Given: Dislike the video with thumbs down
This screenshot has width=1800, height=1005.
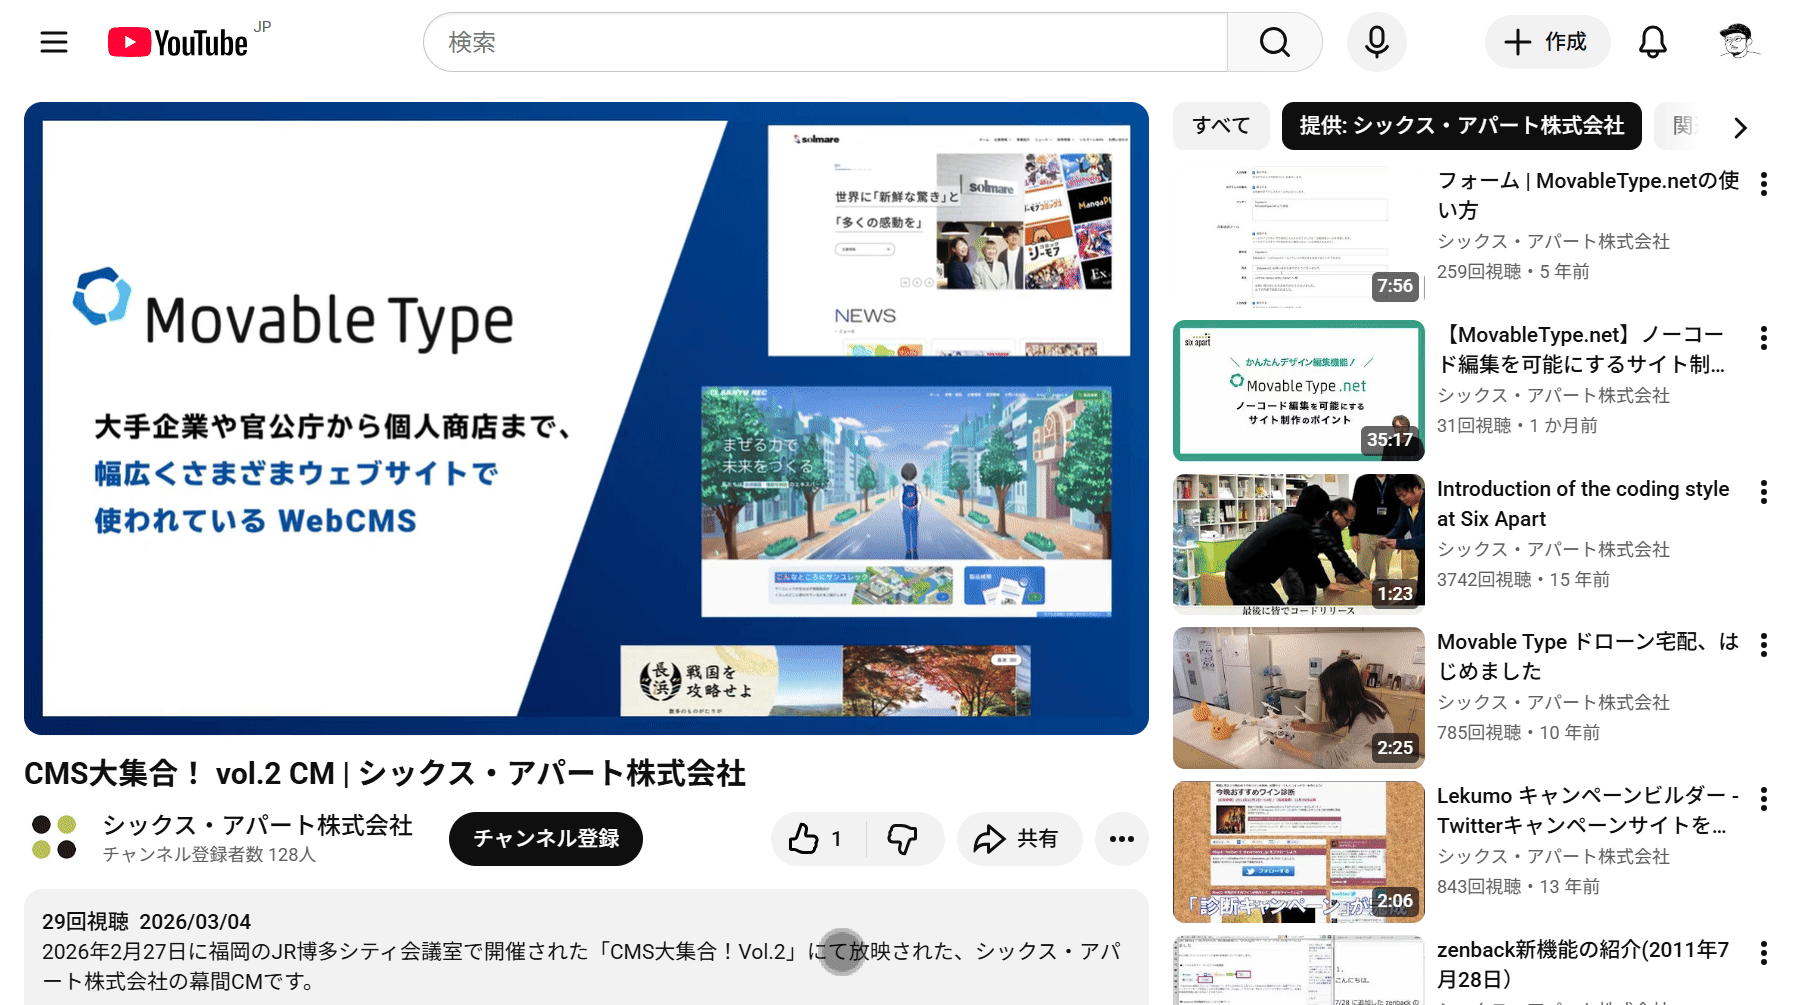Looking at the screenshot, I should (903, 839).
